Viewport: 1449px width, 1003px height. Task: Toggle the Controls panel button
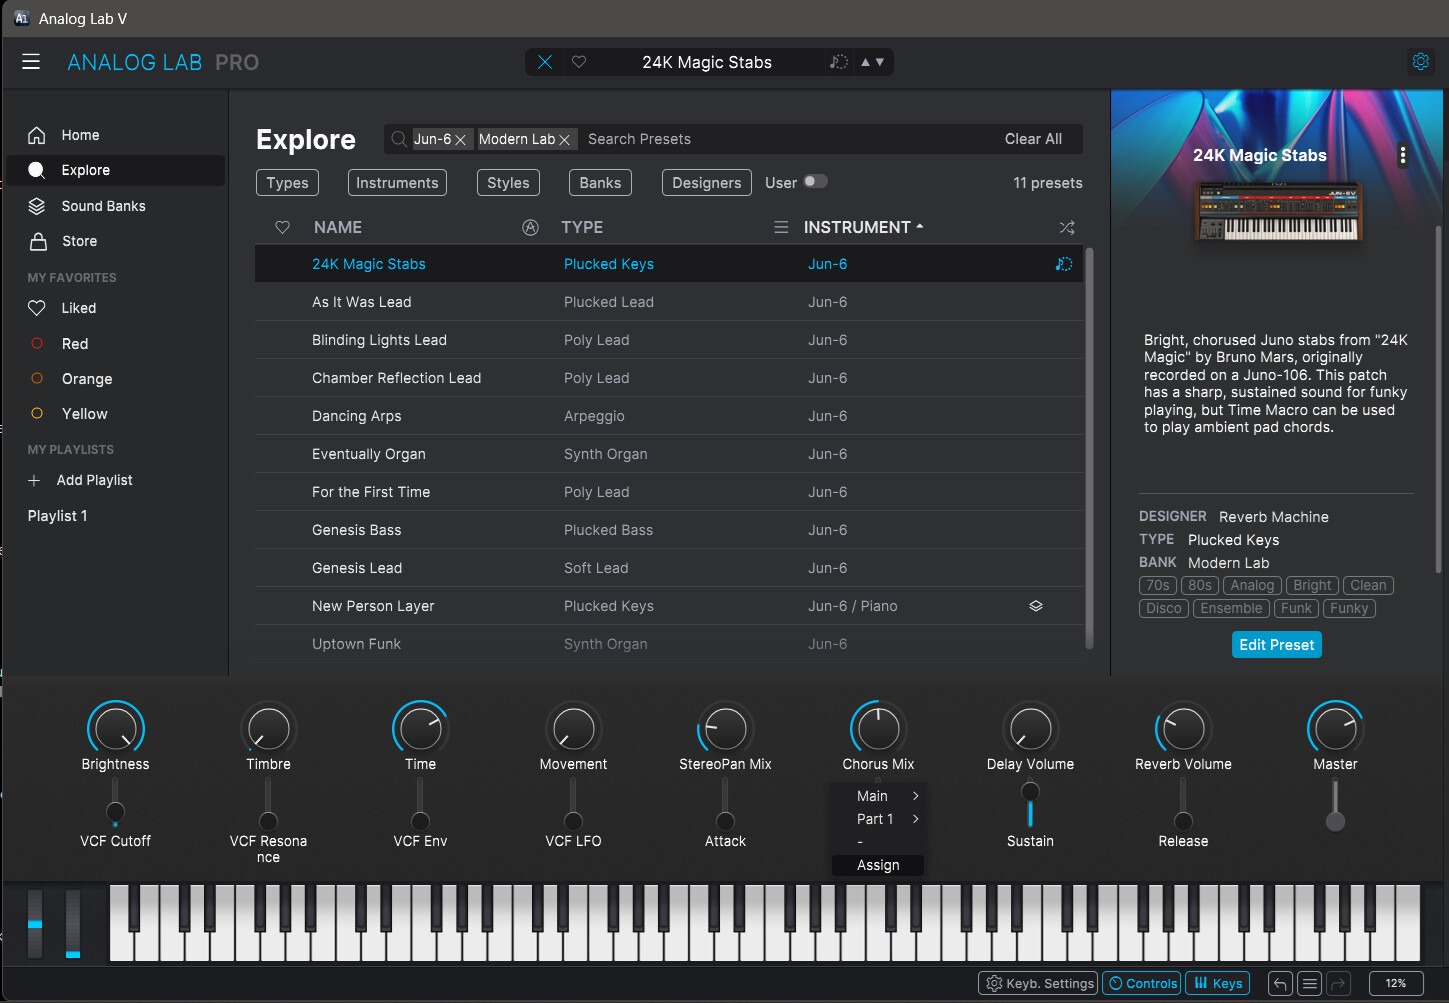pyautogui.click(x=1141, y=983)
